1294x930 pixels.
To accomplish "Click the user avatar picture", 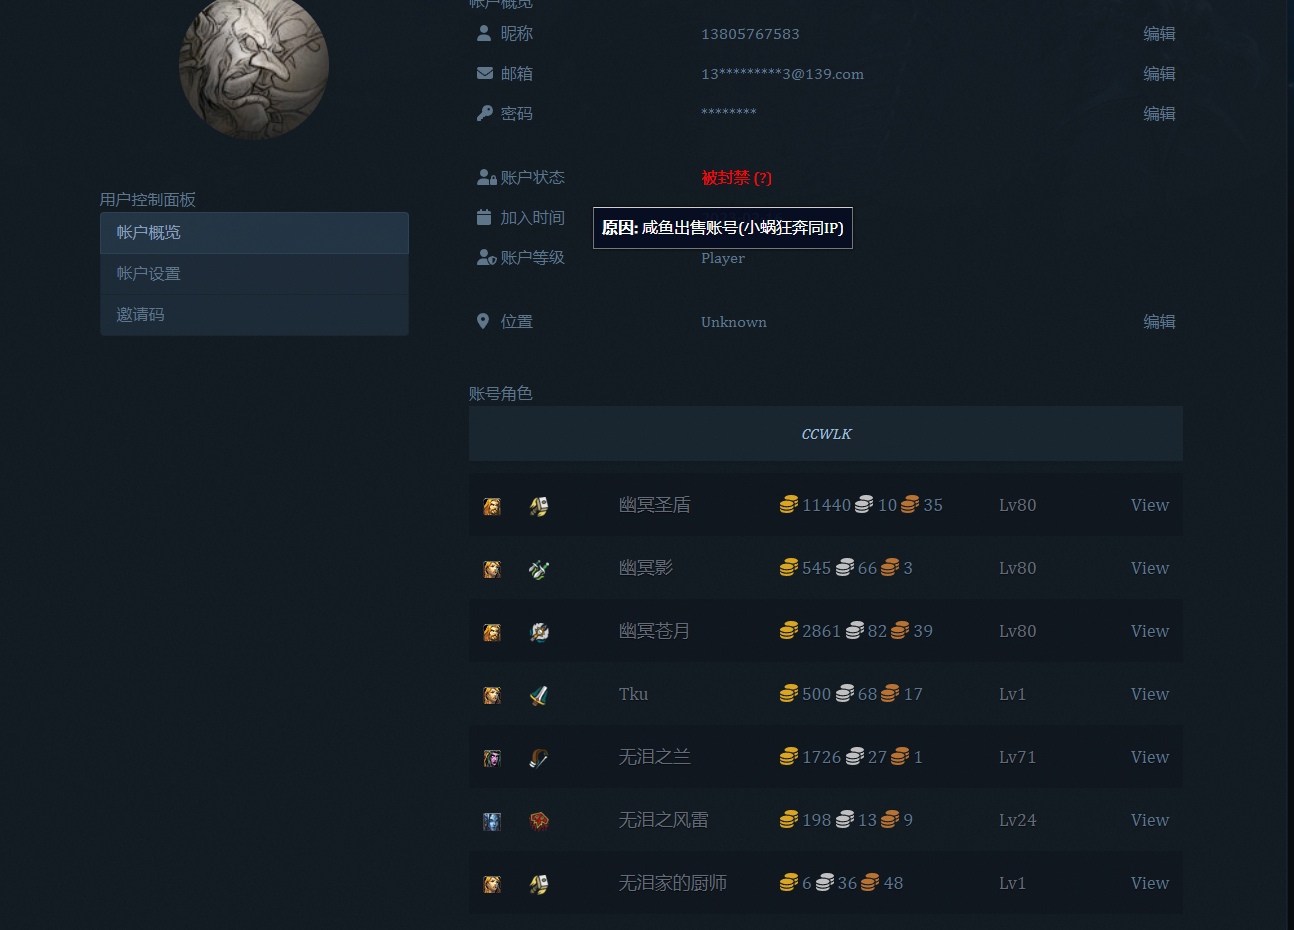I will 254,66.
